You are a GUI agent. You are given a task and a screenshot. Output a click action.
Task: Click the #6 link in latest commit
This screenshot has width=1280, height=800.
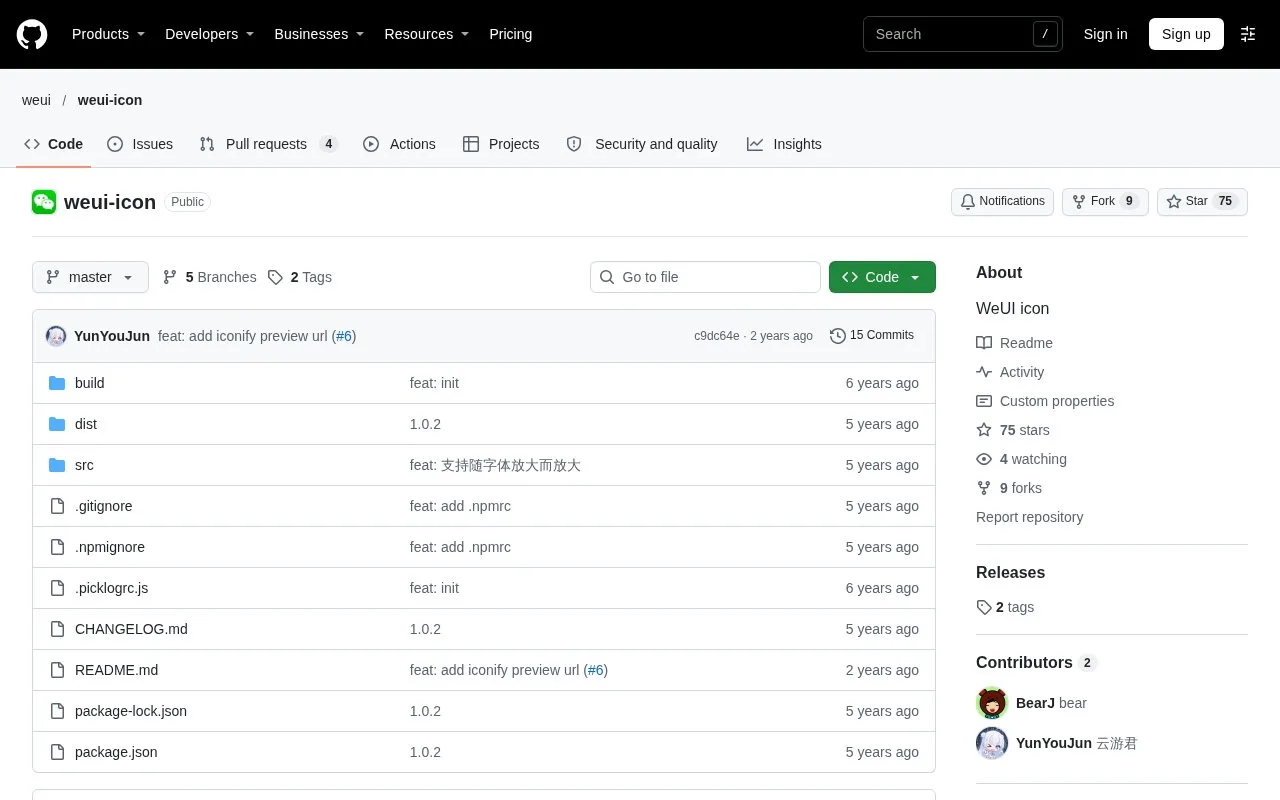coord(344,336)
